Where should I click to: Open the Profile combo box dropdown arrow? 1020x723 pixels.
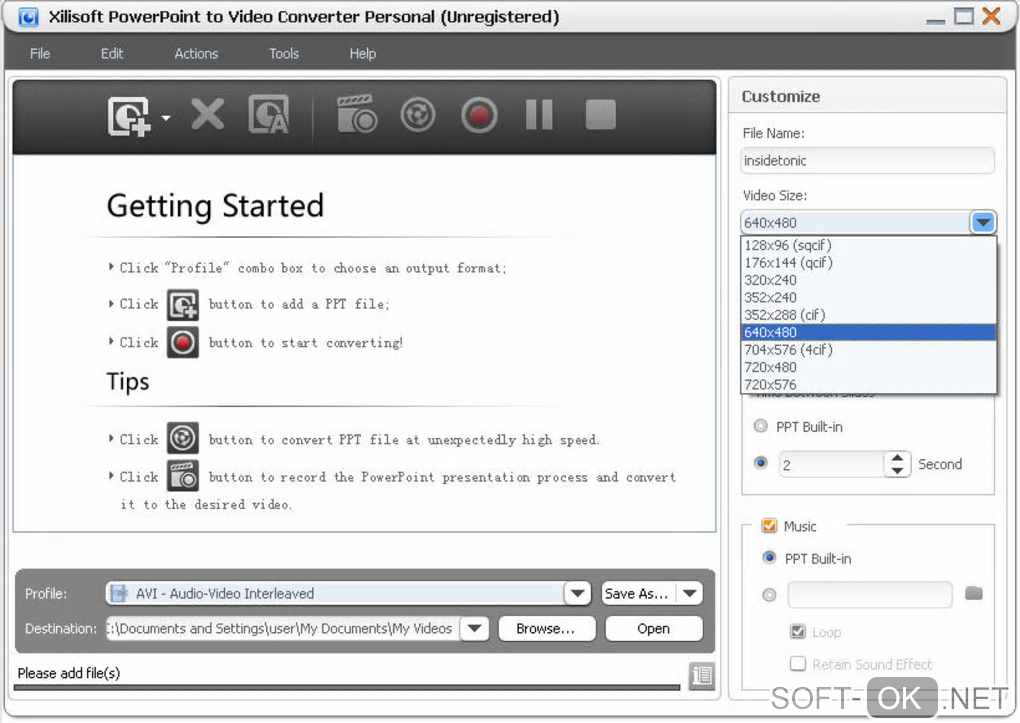[577, 593]
